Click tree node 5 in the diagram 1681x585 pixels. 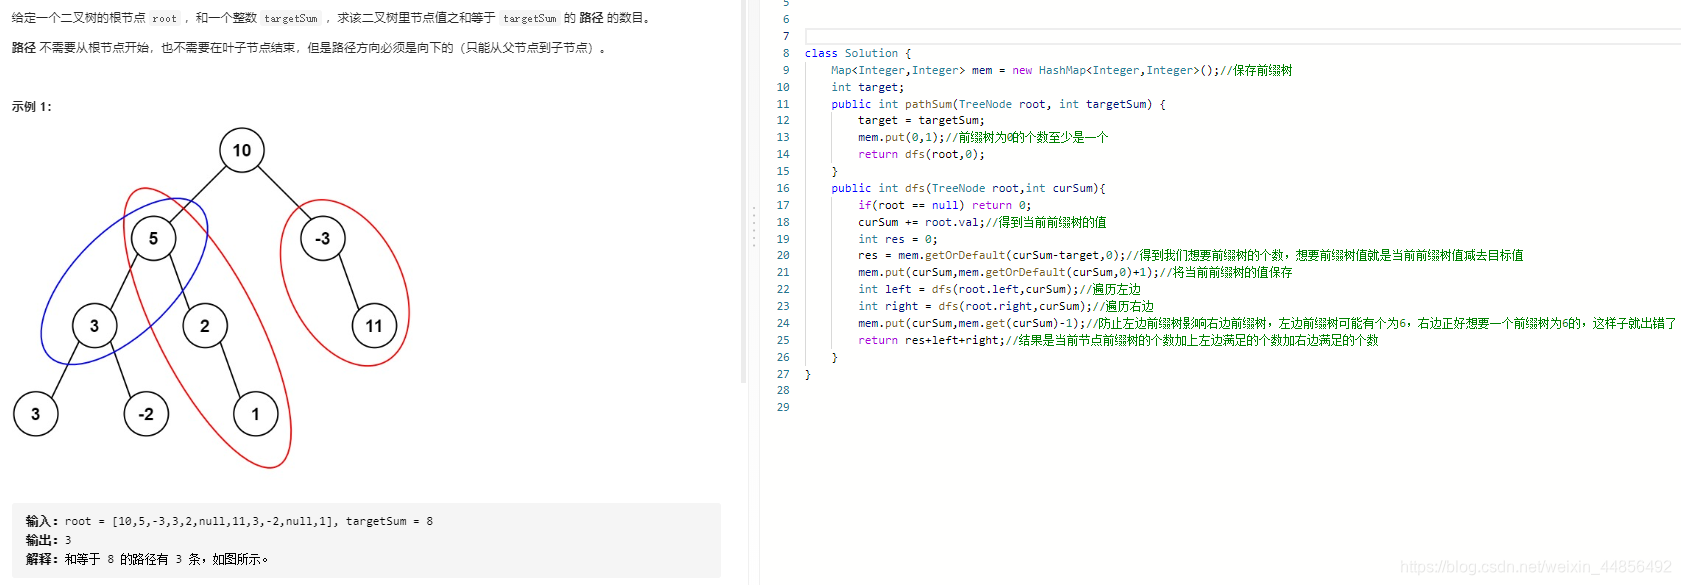[153, 238]
